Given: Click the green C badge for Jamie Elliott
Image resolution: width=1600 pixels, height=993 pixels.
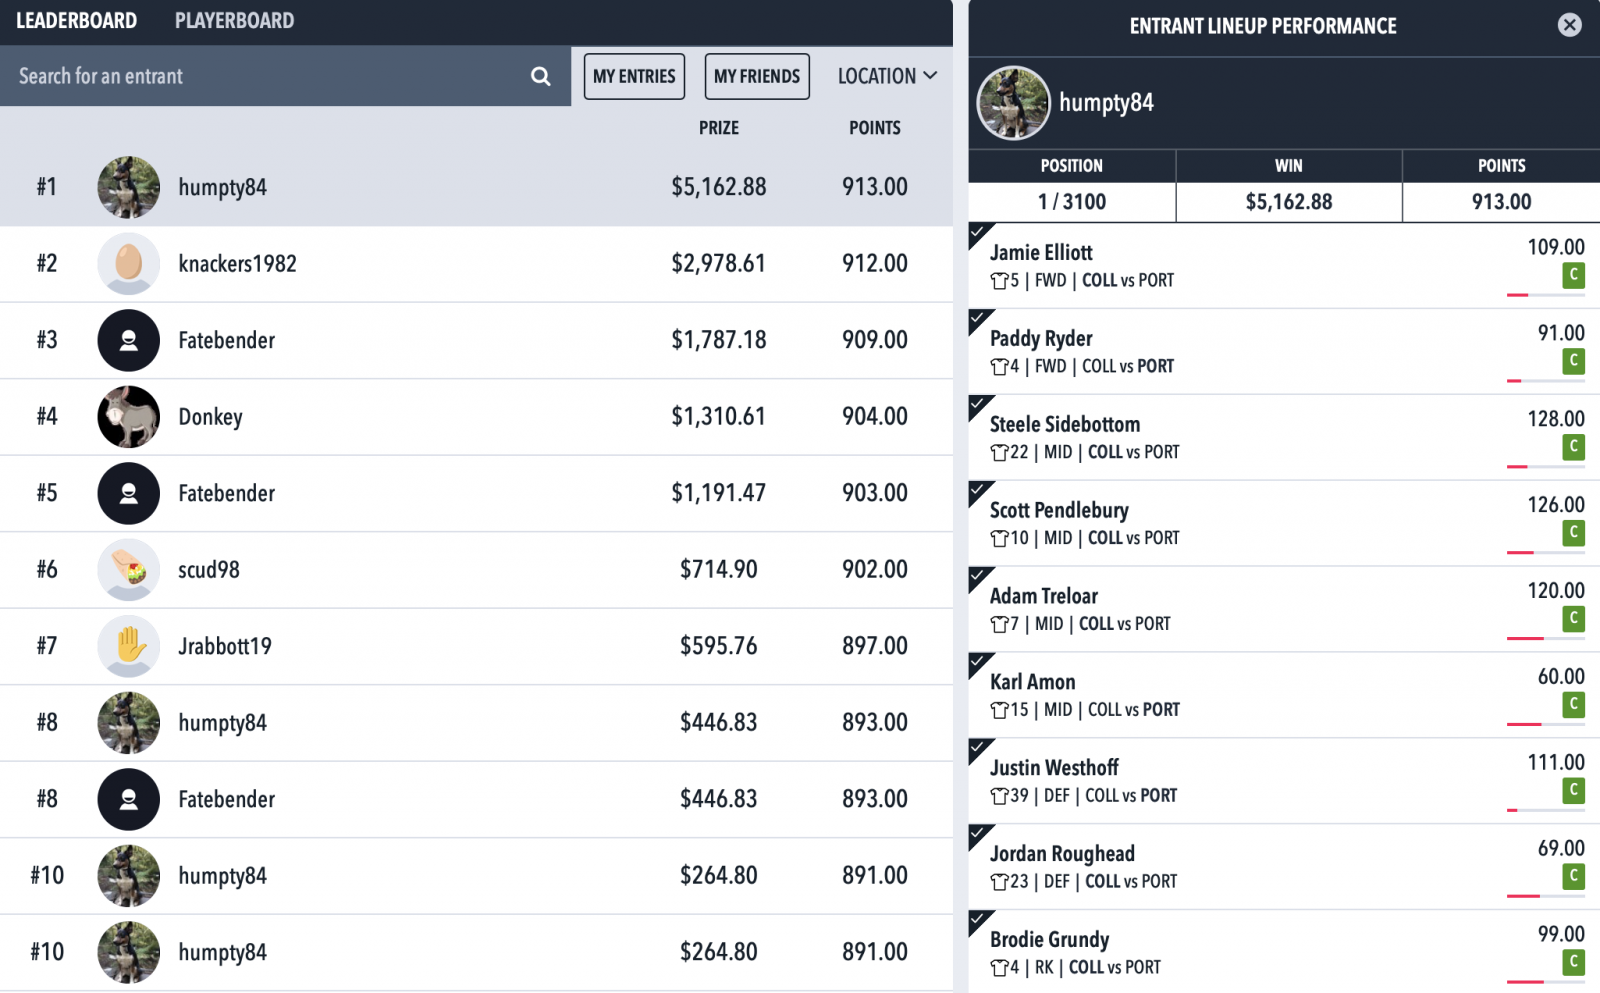Looking at the screenshot, I should (1573, 275).
